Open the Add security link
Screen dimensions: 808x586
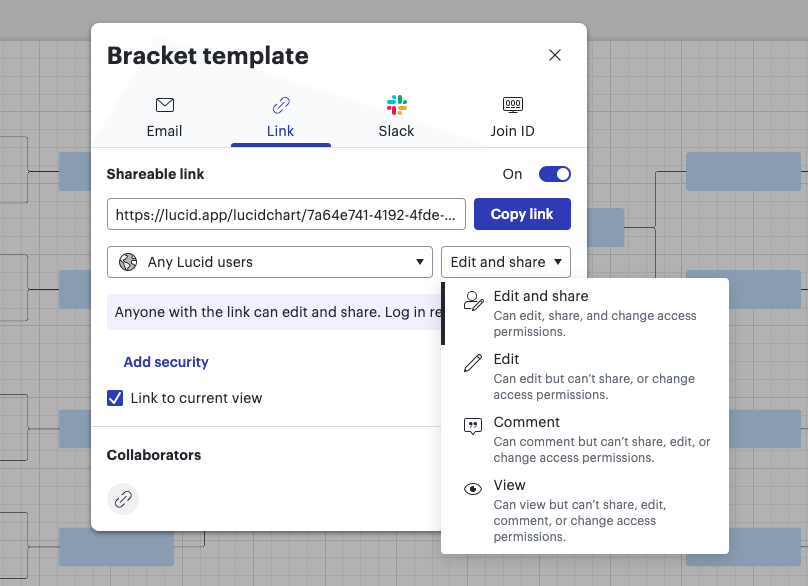tap(166, 362)
